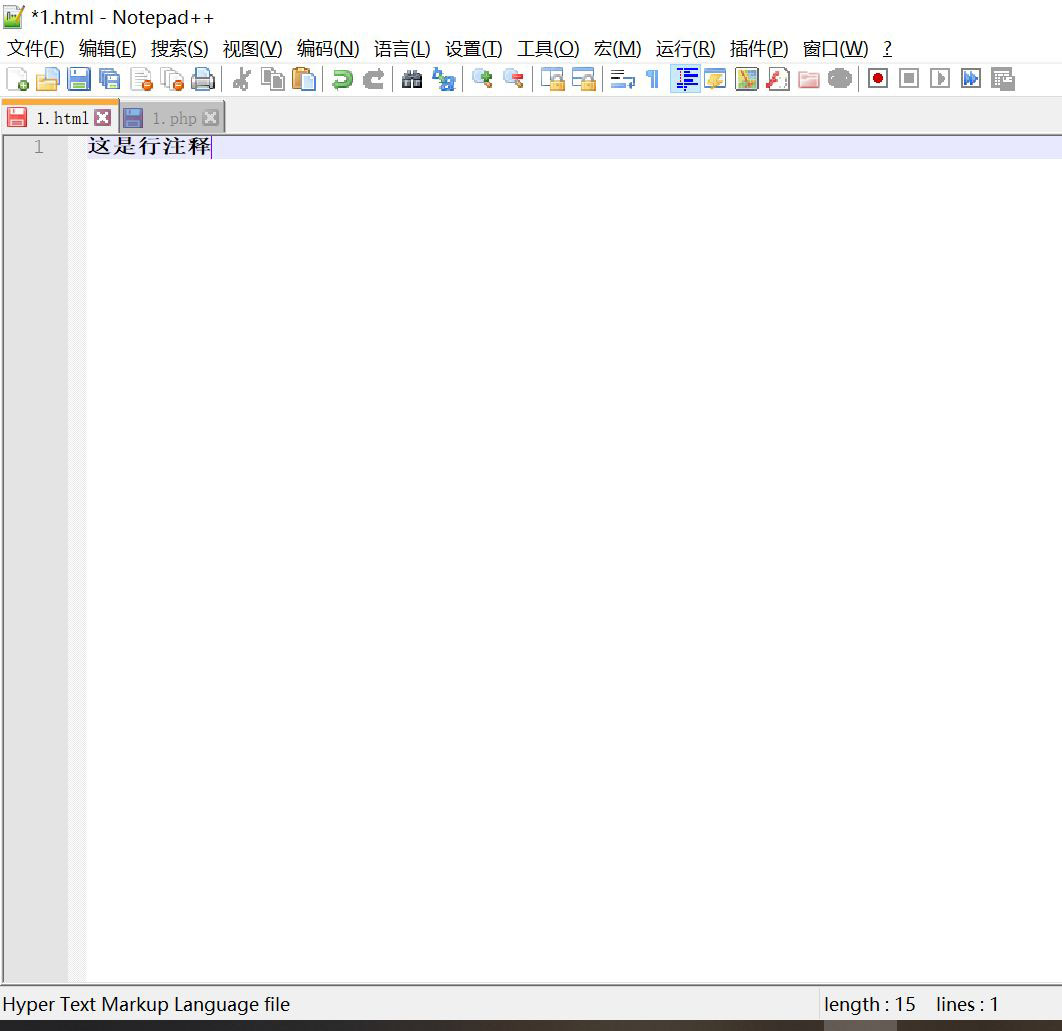Open Replace dialog icon
This screenshot has width=1062, height=1031.
(x=444, y=79)
